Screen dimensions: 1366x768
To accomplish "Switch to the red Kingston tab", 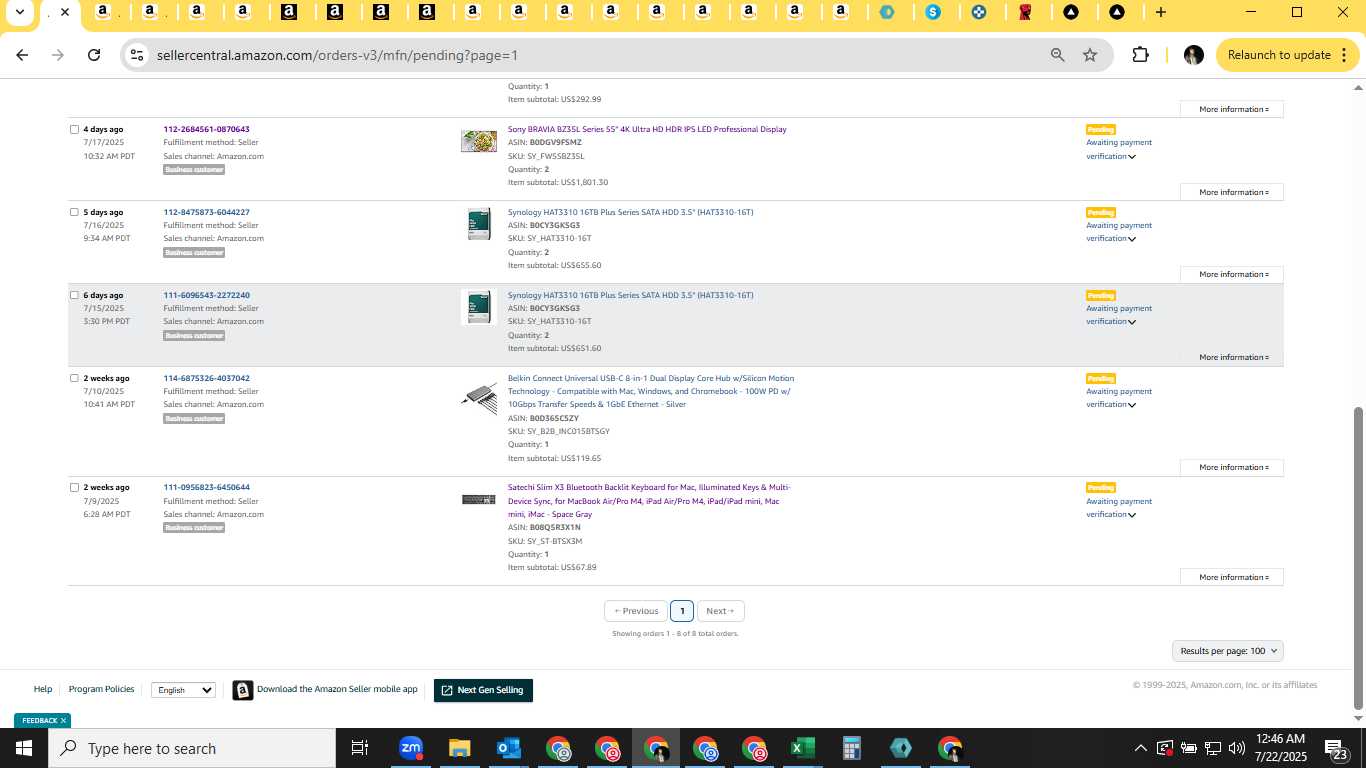I will [1025, 12].
